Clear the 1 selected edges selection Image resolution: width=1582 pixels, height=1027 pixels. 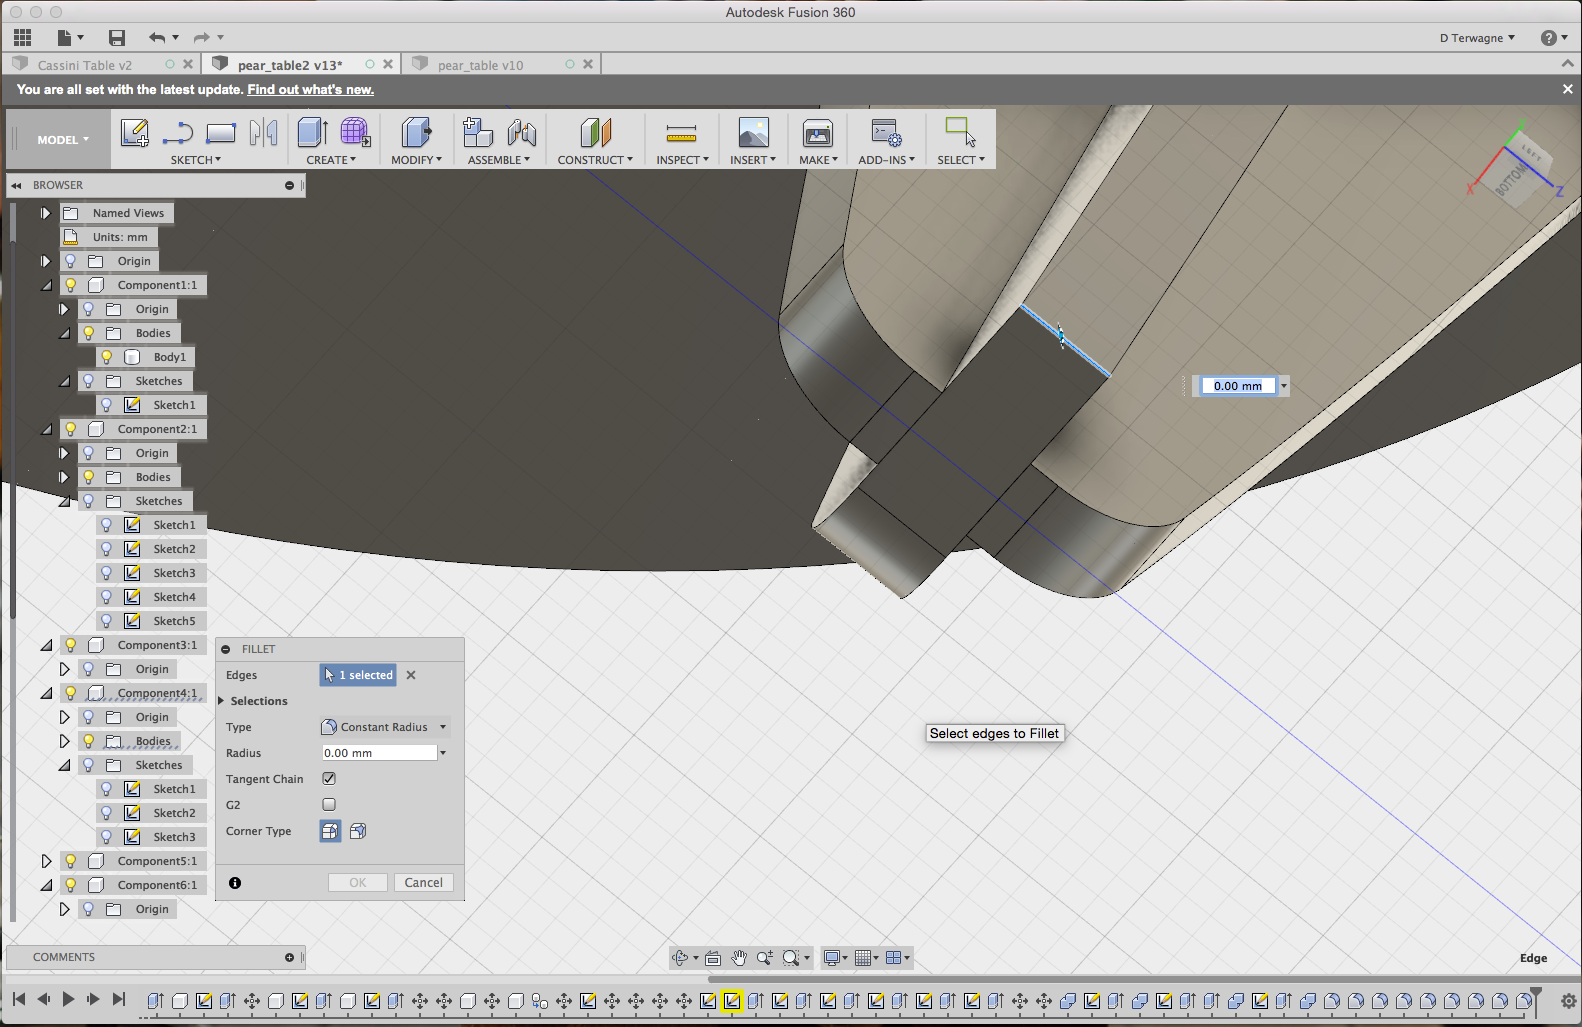[411, 675]
